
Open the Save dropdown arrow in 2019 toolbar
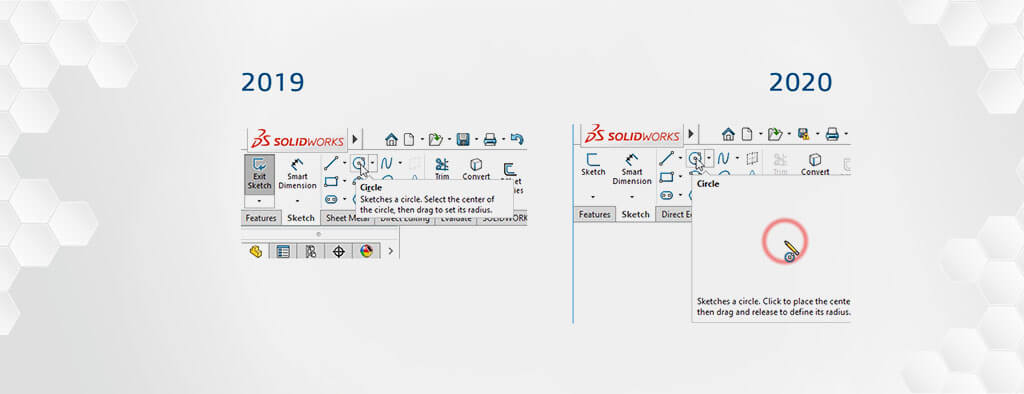[x=476, y=139]
